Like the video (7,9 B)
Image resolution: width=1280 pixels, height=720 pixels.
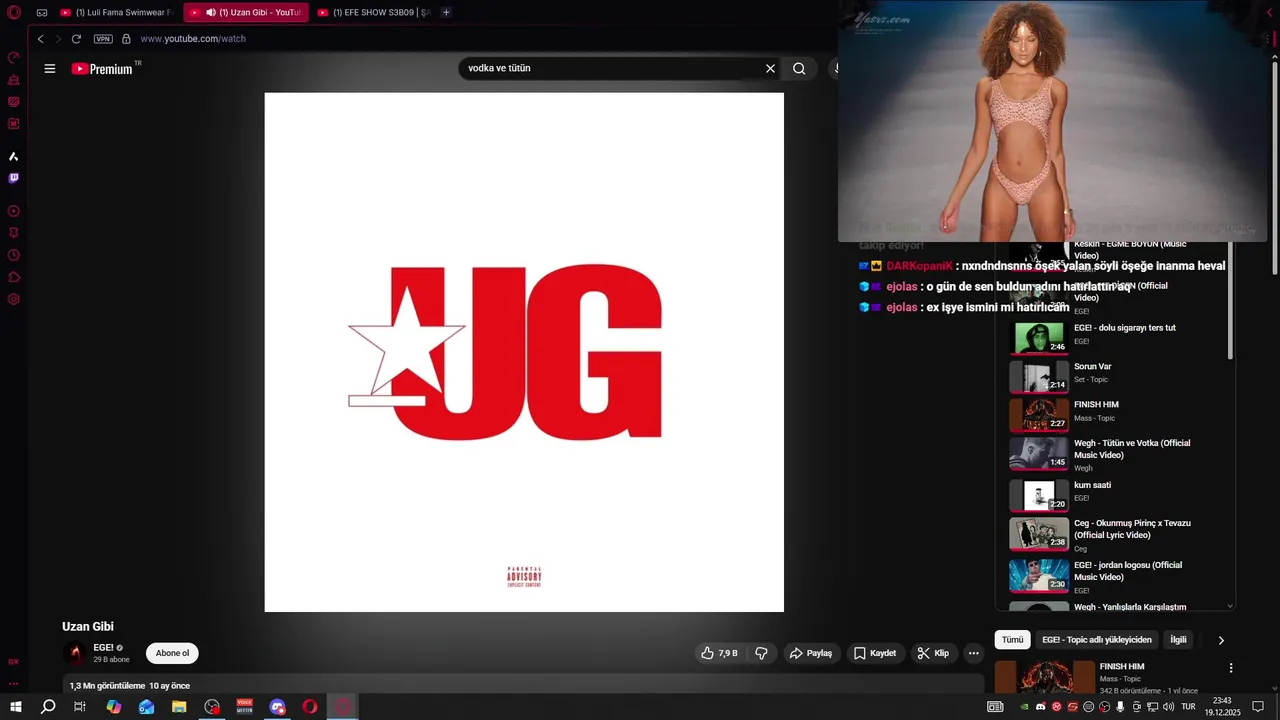coord(719,654)
